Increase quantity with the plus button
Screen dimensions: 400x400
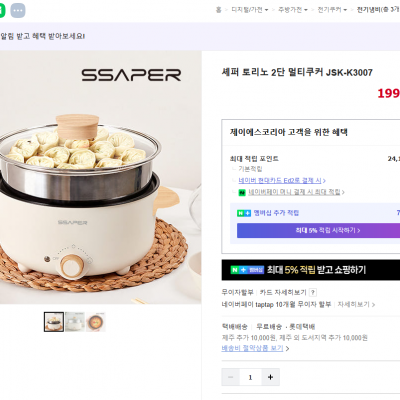click(x=270, y=377)
